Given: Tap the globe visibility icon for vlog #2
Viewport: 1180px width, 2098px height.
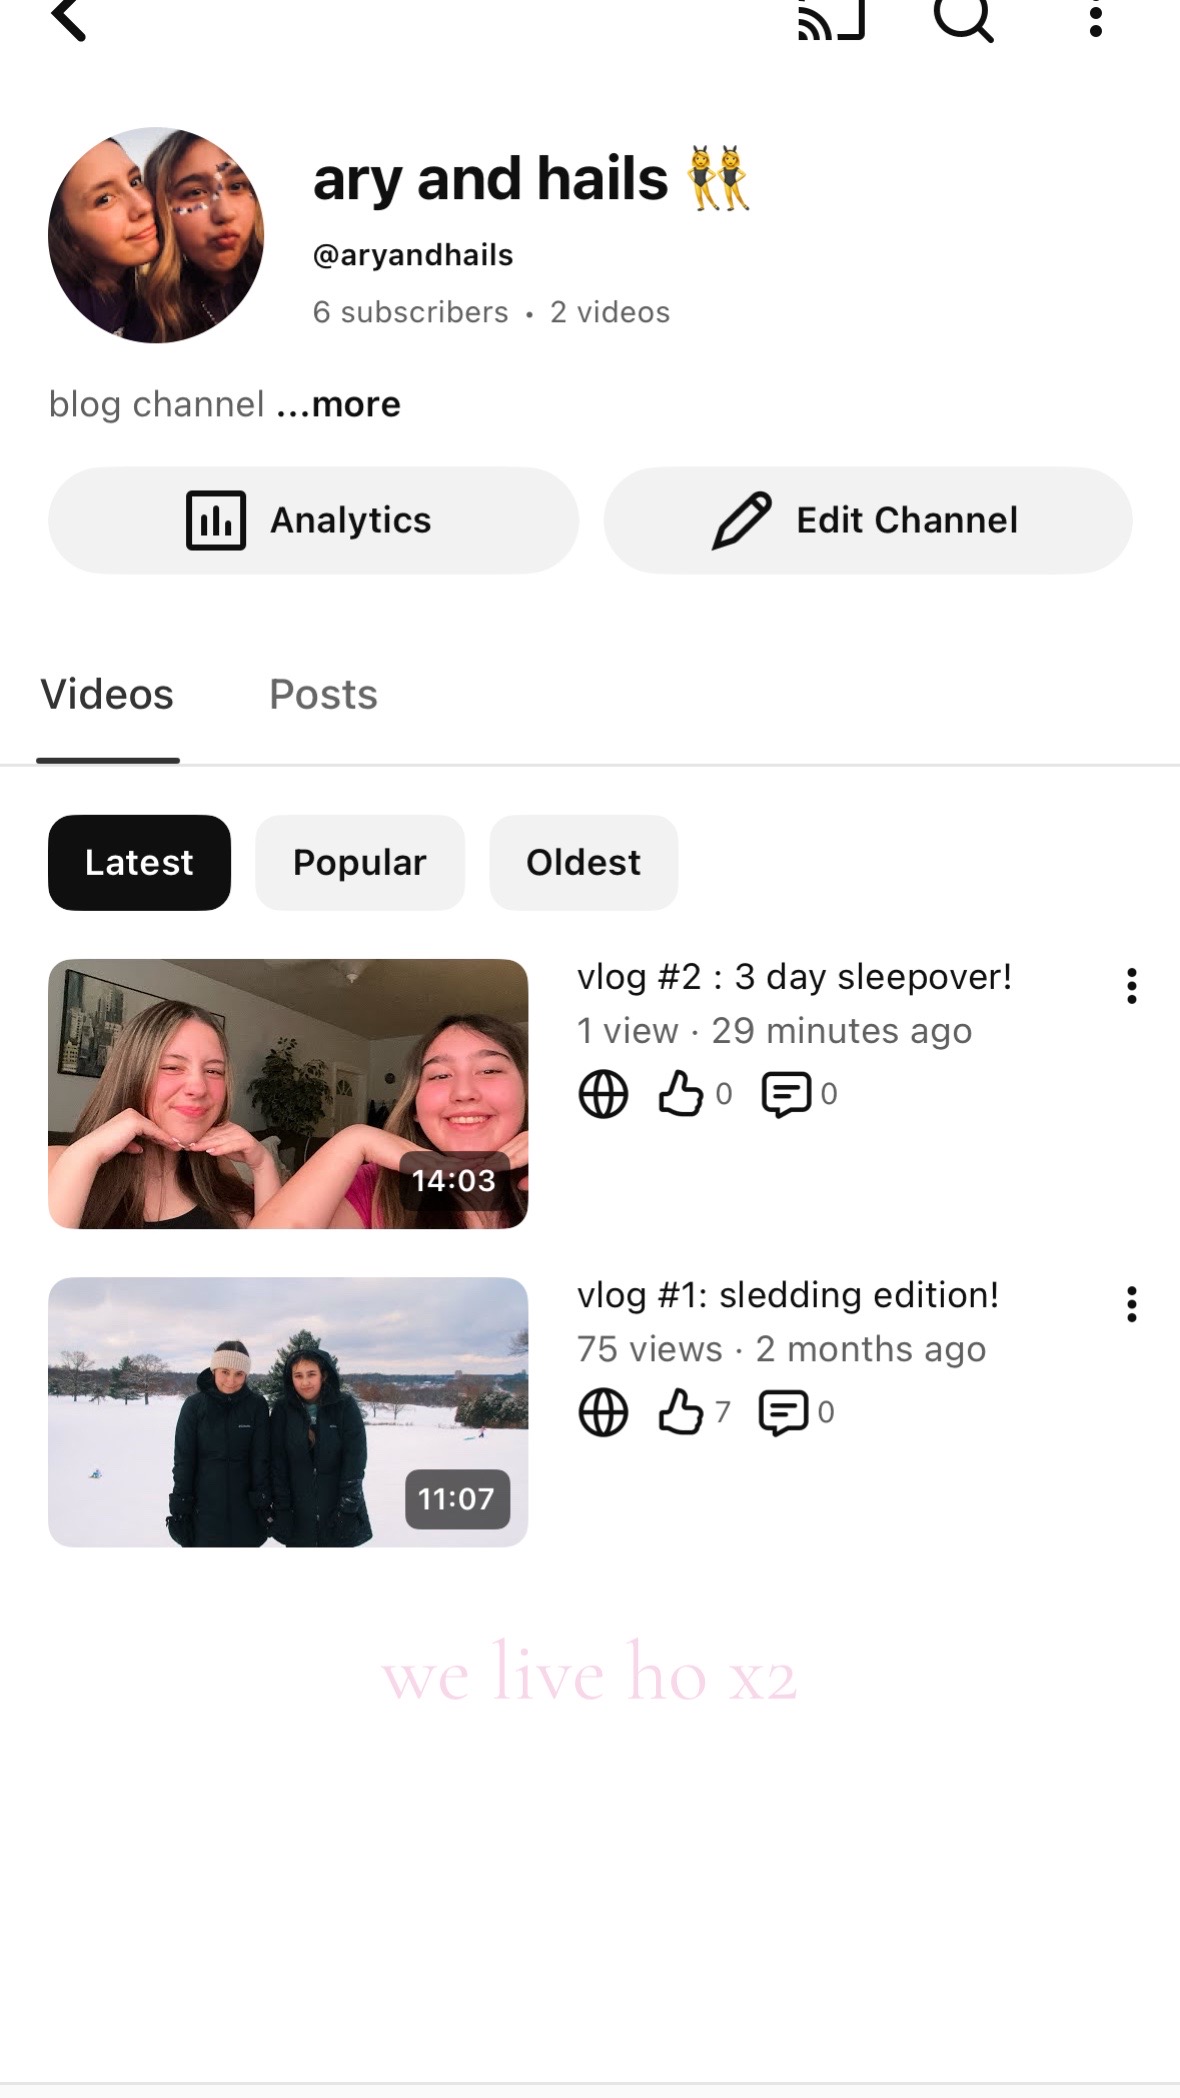Looking at the screenshot, I should pos(603,1093).
